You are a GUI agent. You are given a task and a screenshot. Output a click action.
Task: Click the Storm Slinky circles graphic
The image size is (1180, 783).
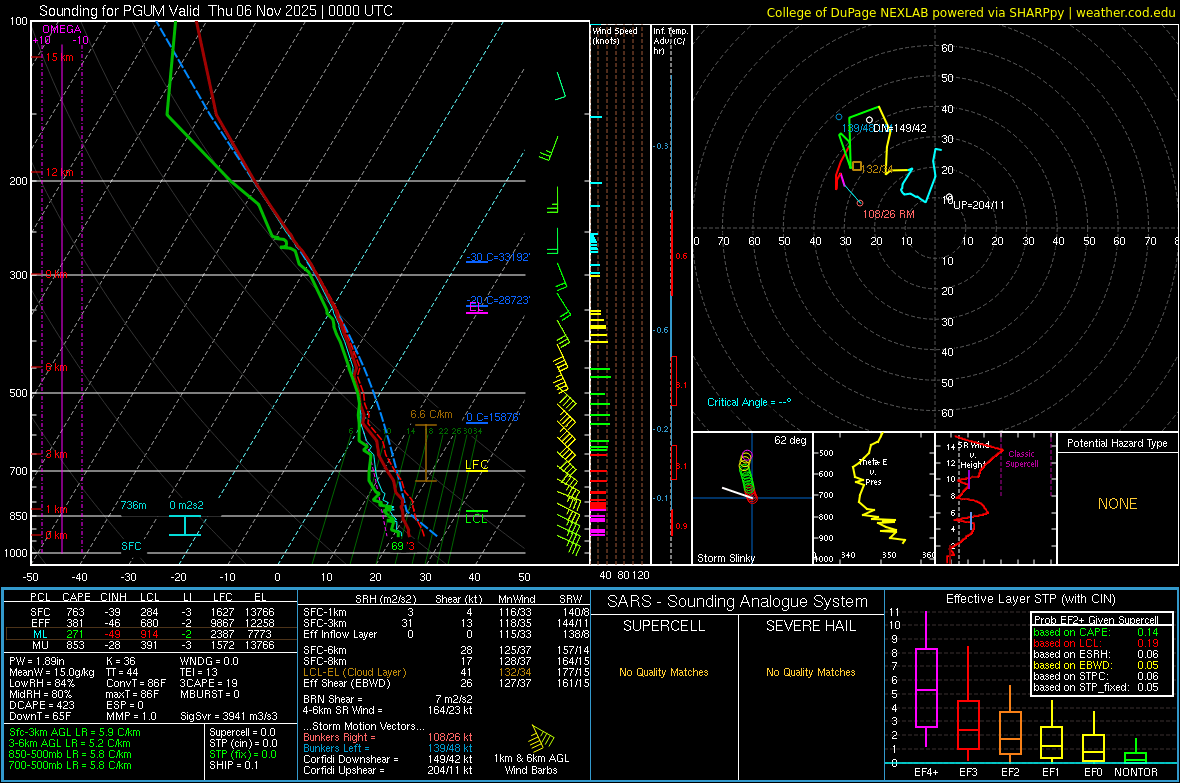(x=747, y=476)
